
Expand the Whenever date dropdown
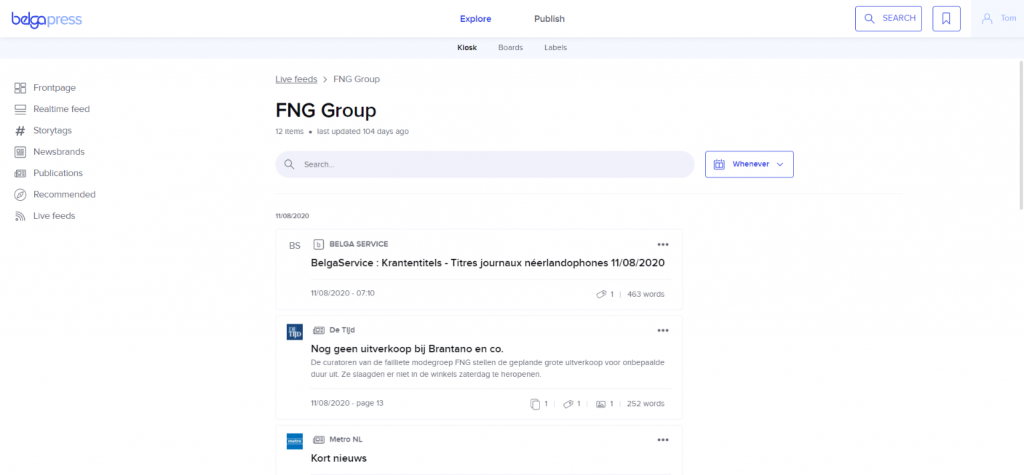tap(749, 165)
